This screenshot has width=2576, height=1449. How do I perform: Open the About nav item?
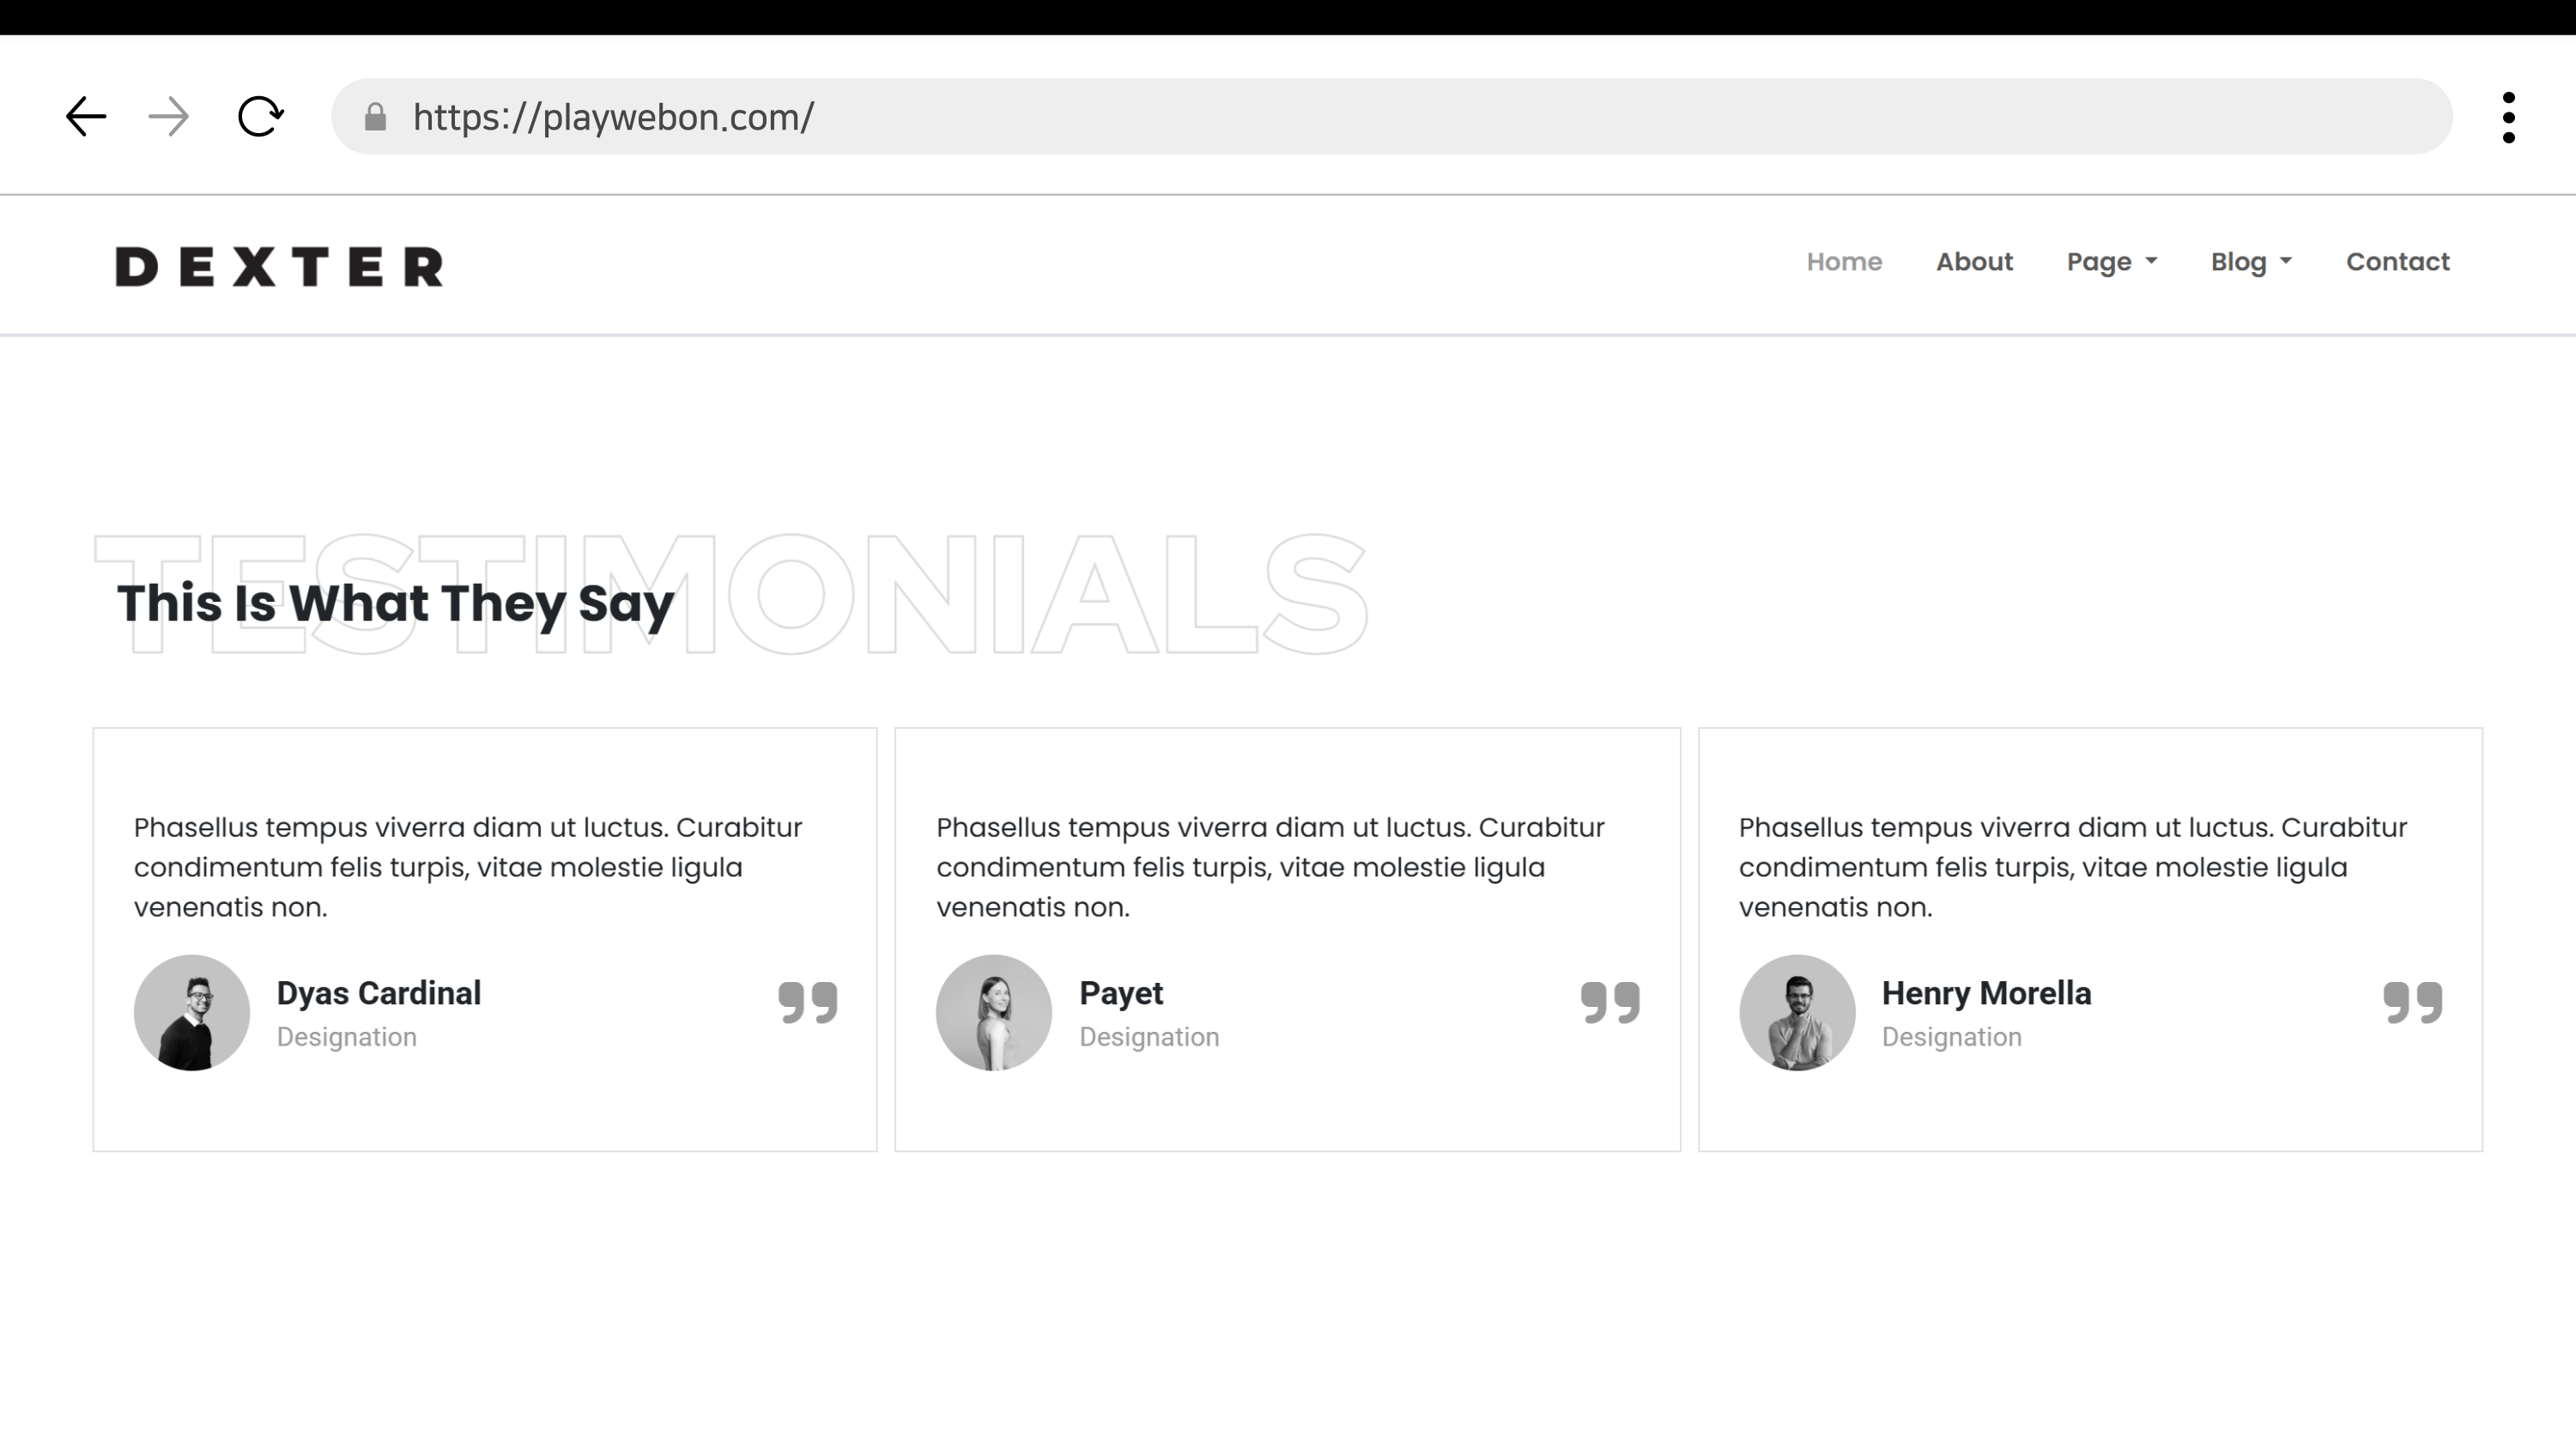[x=1974, y=262]
